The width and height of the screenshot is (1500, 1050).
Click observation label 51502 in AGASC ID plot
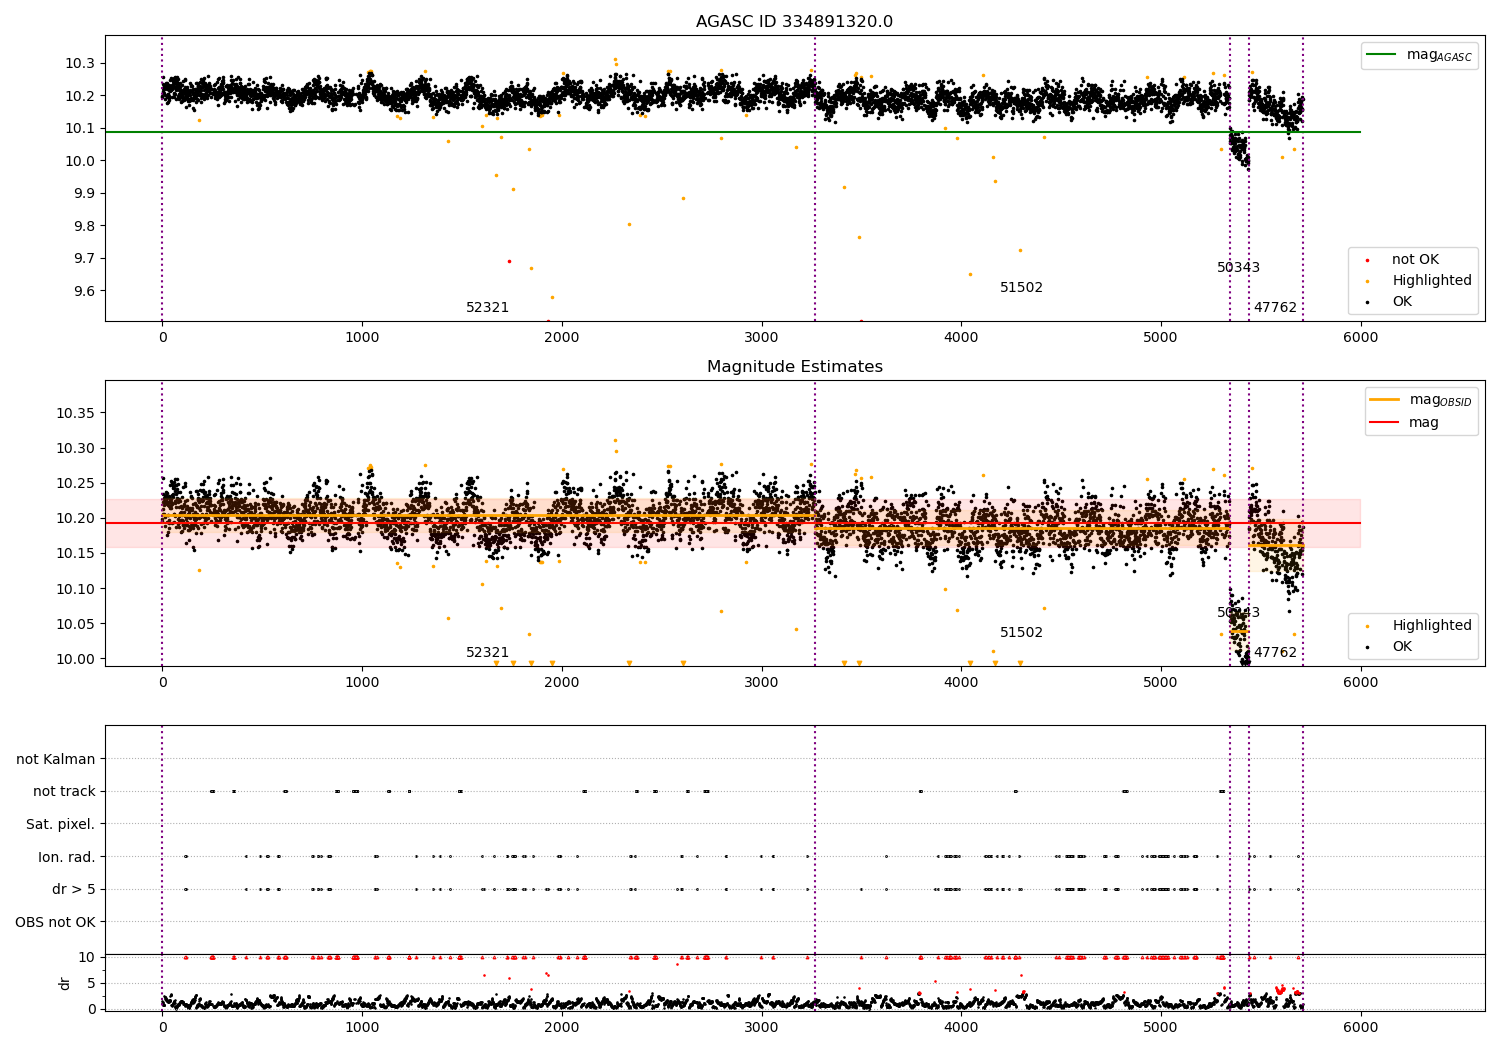coord(1021,288)
